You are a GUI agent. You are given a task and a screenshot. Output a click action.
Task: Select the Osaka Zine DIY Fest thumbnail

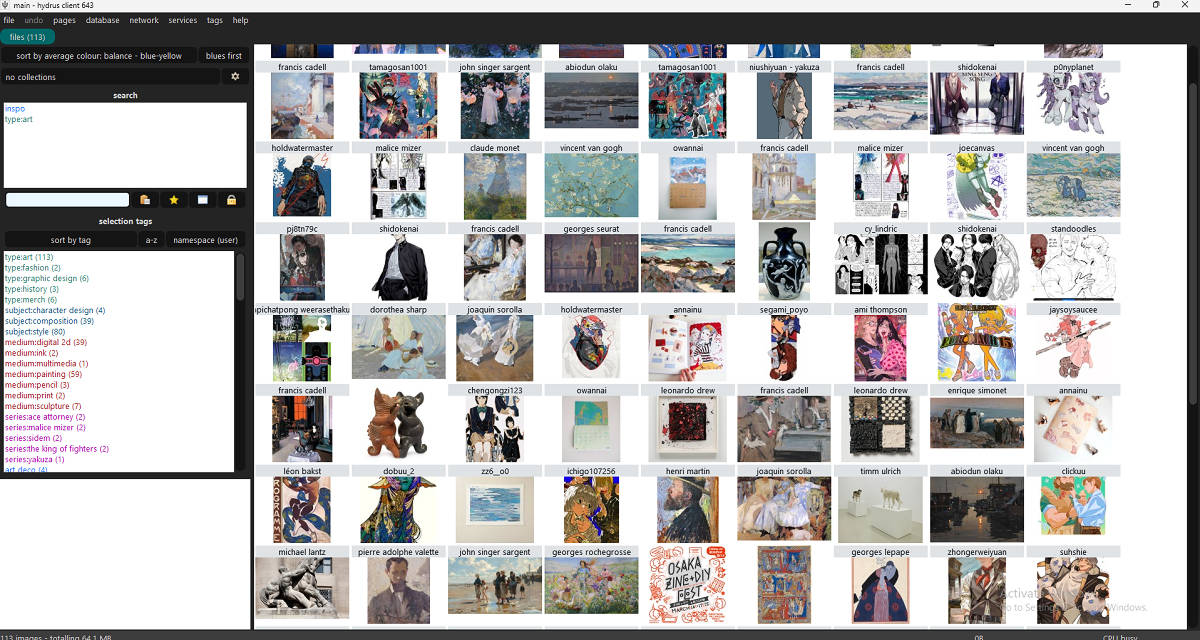685,585
